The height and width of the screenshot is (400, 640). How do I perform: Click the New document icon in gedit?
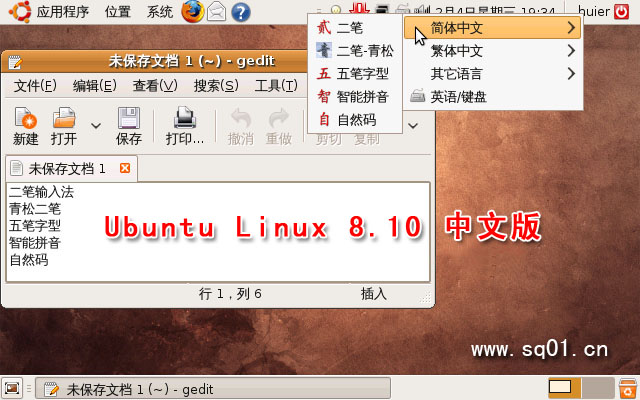click(25, 118)
